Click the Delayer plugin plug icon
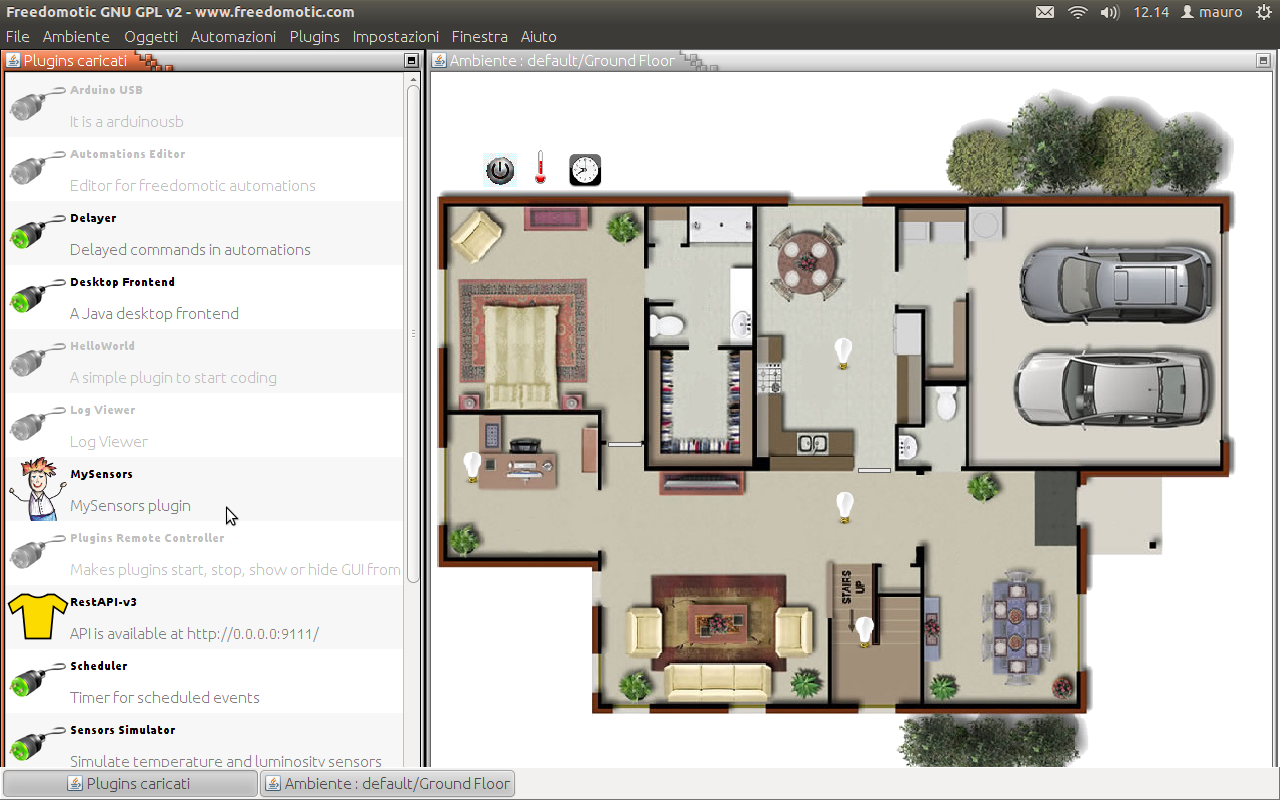Viewport: 1280px width, 800px height. tap(36, 233)
